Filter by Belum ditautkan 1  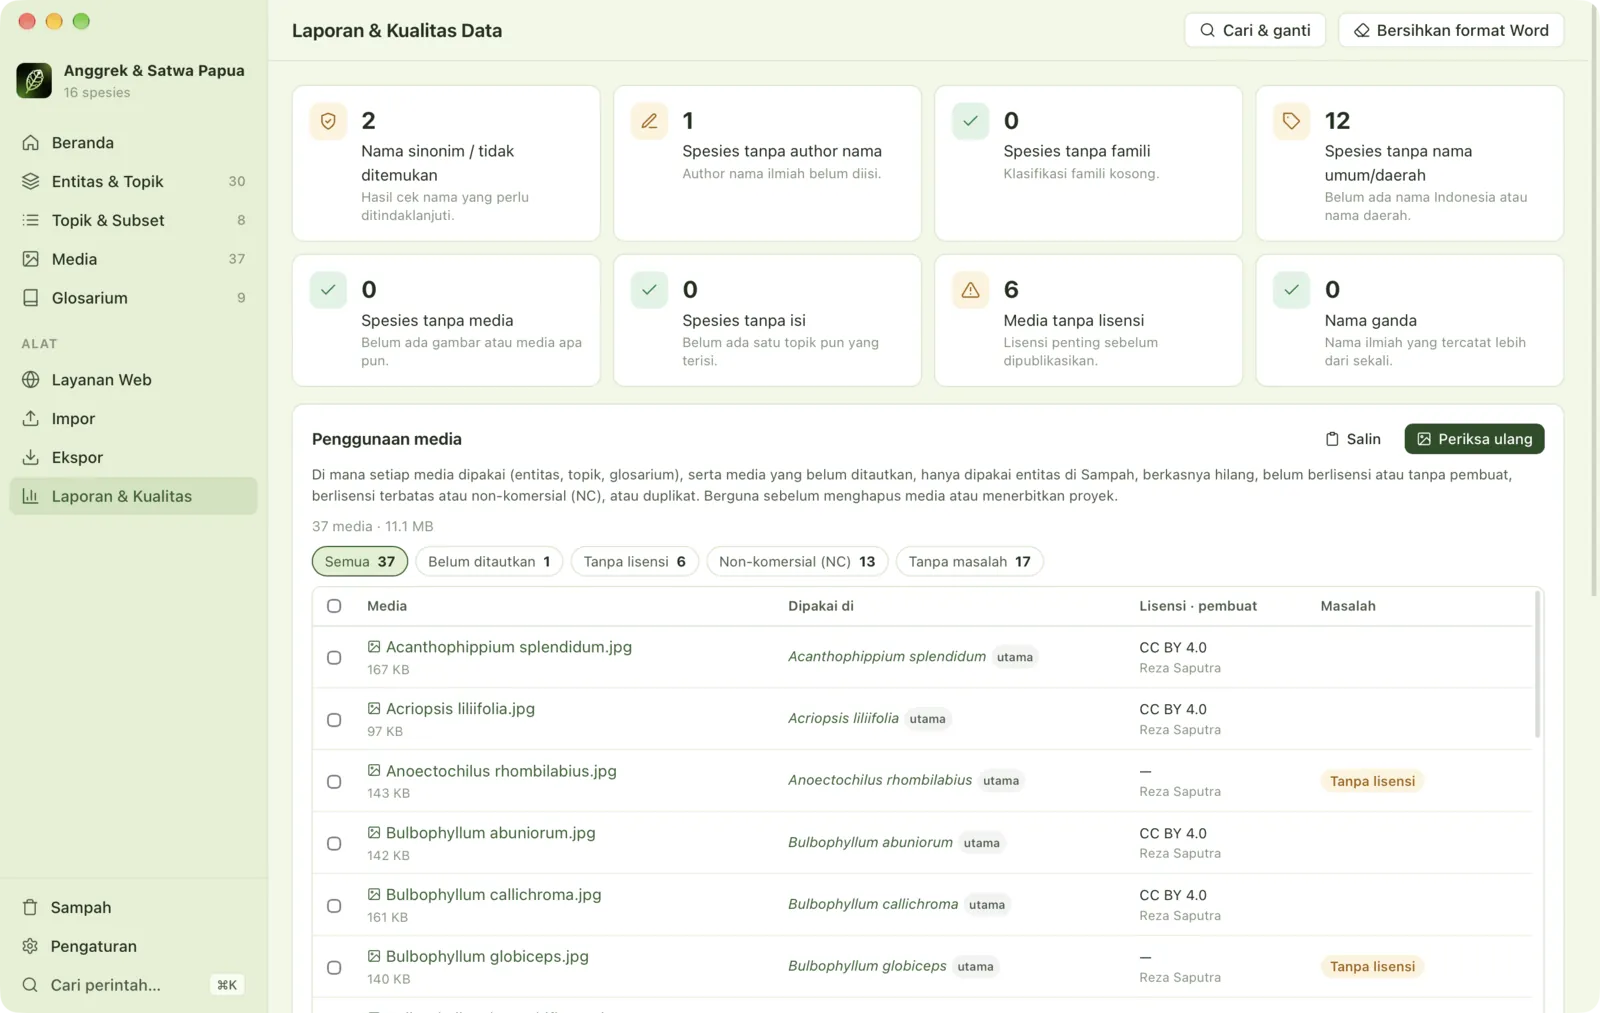[489, 562]
